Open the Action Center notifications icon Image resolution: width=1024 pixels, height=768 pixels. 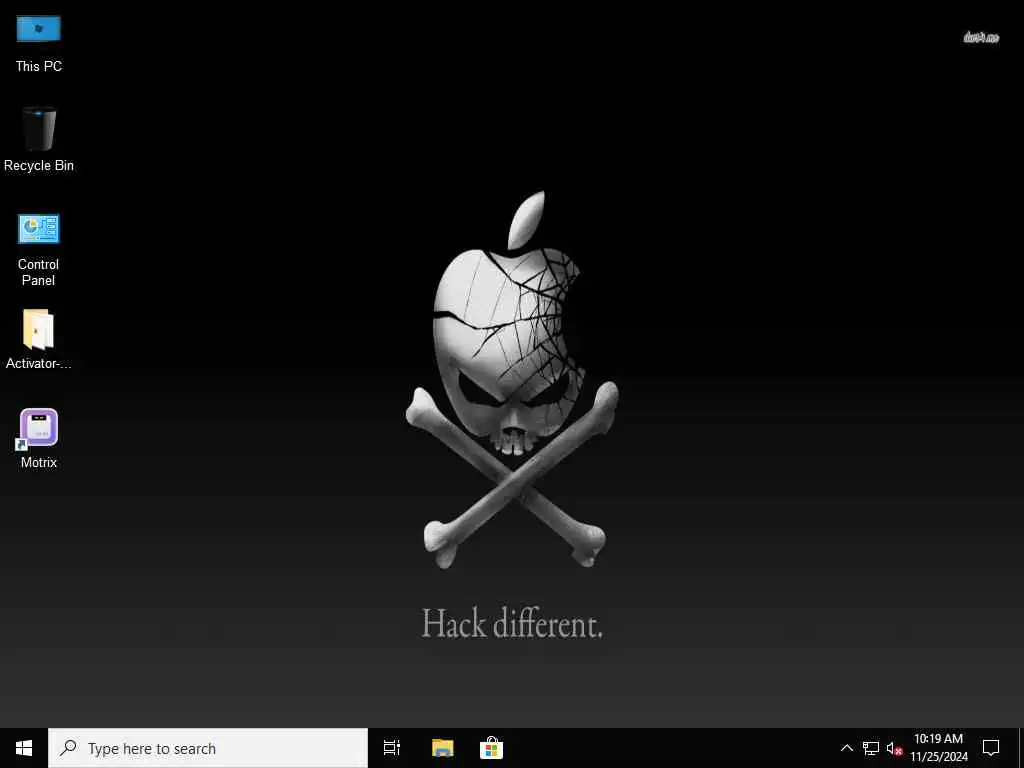click(x=991, y=748)
